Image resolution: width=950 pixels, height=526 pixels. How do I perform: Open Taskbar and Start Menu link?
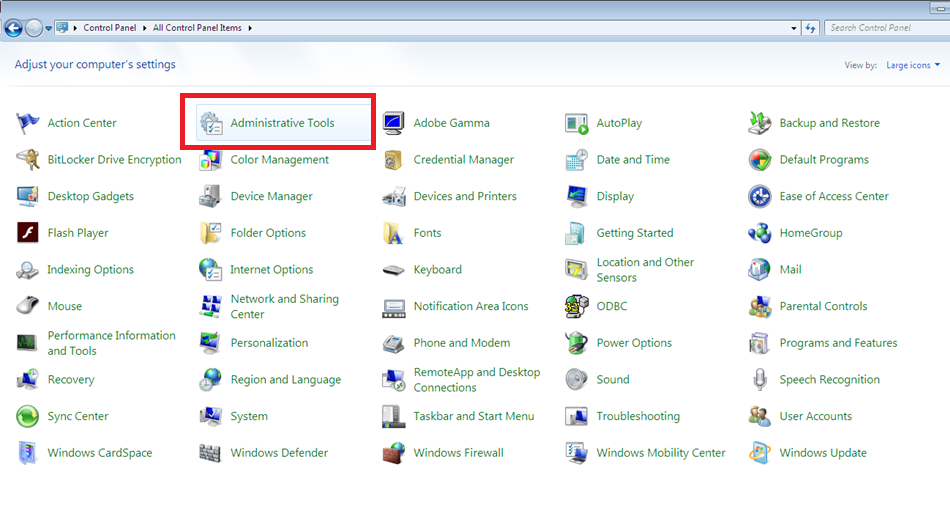point(474,416)
